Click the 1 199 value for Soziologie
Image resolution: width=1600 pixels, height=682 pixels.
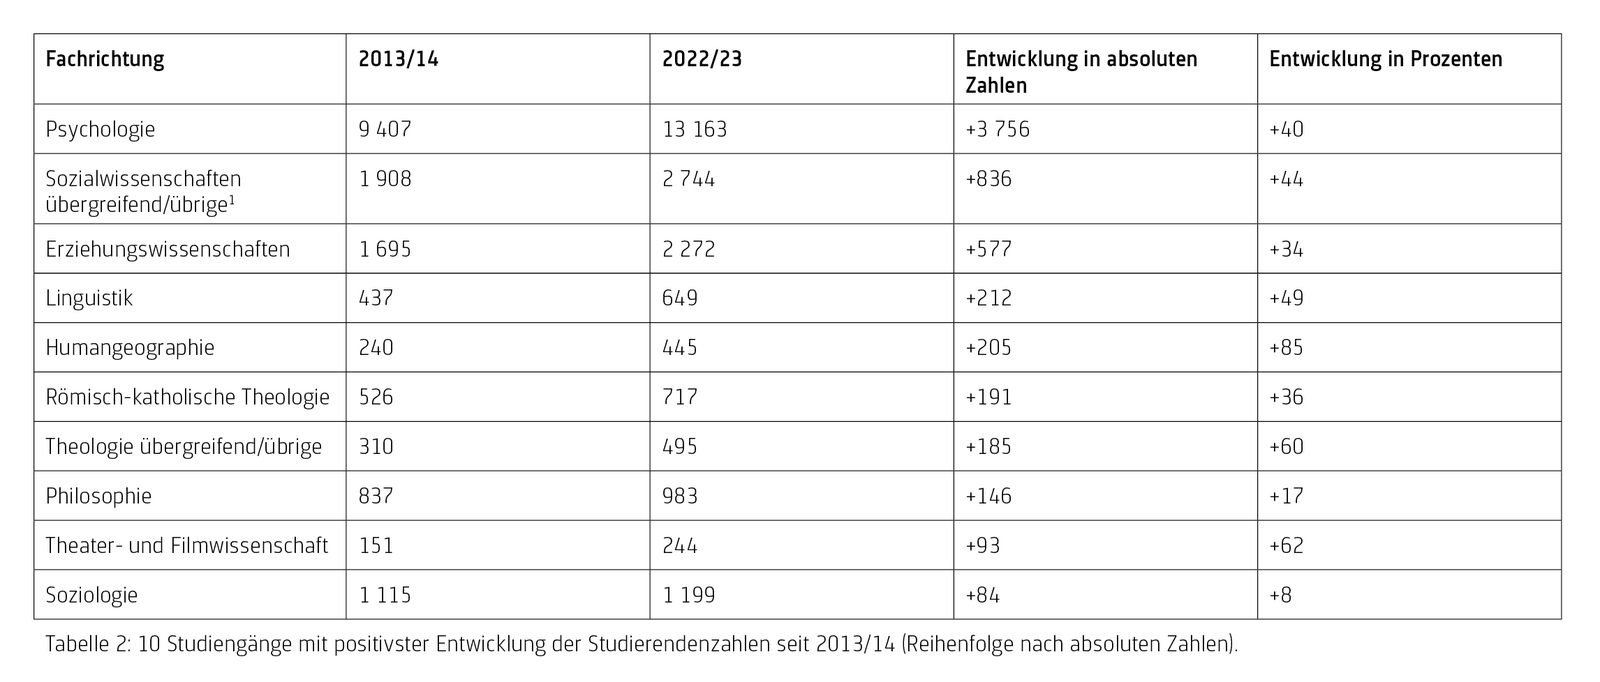pos(688,595)
